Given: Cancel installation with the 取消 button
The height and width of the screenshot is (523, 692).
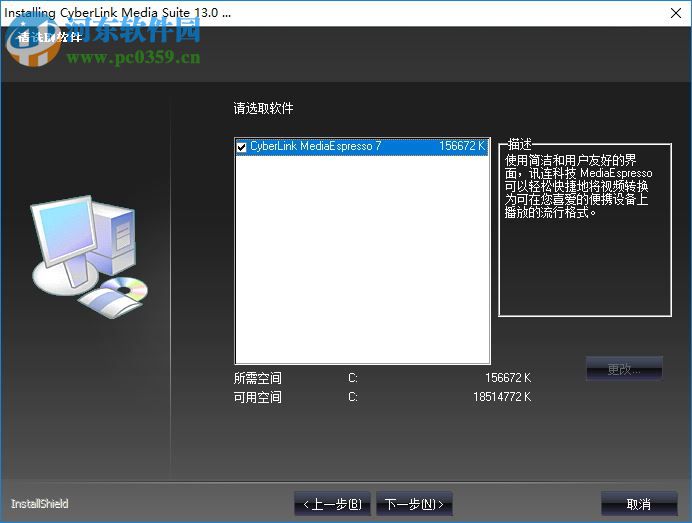Looking at the screenshot, I should click(x=639, y=504).
